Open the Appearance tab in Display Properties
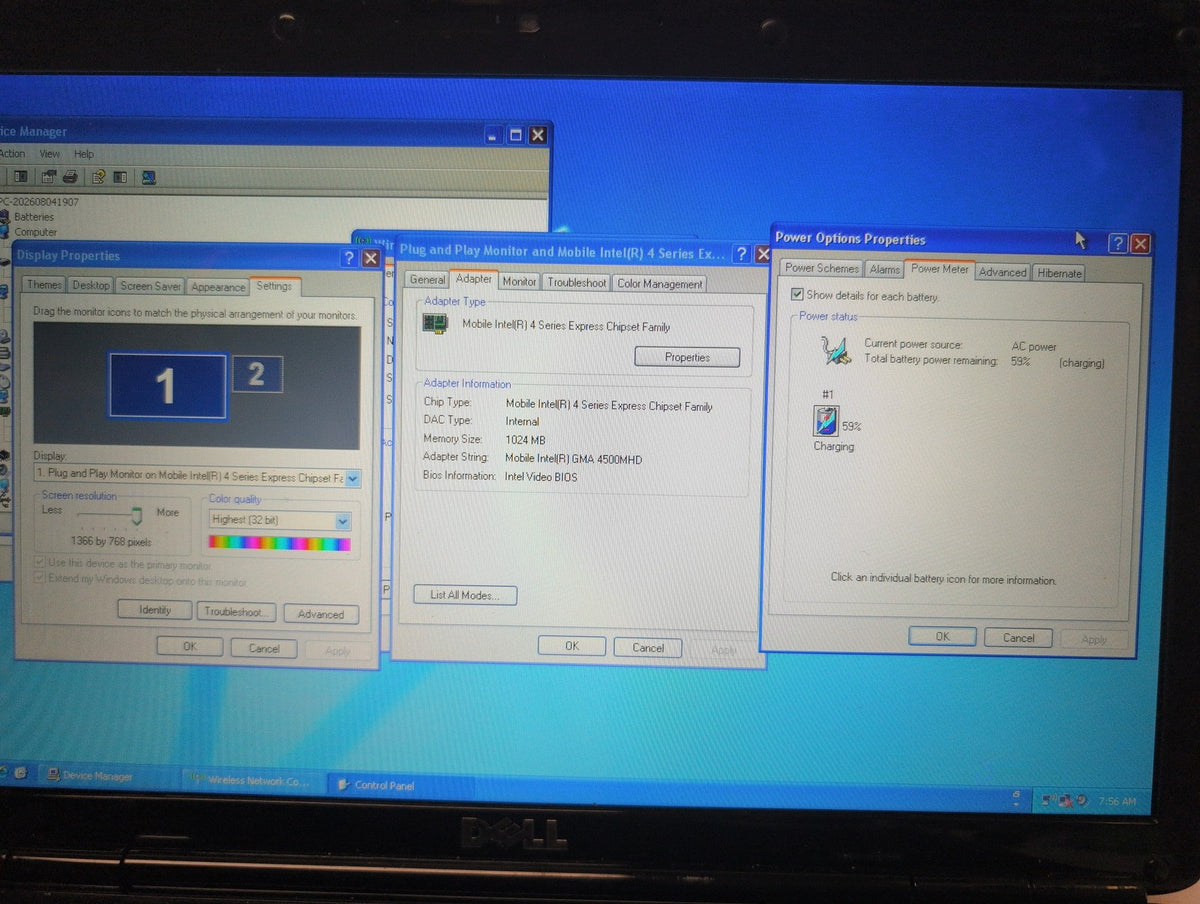Viewport: 1200px width, 904px height. click(218, 287)
